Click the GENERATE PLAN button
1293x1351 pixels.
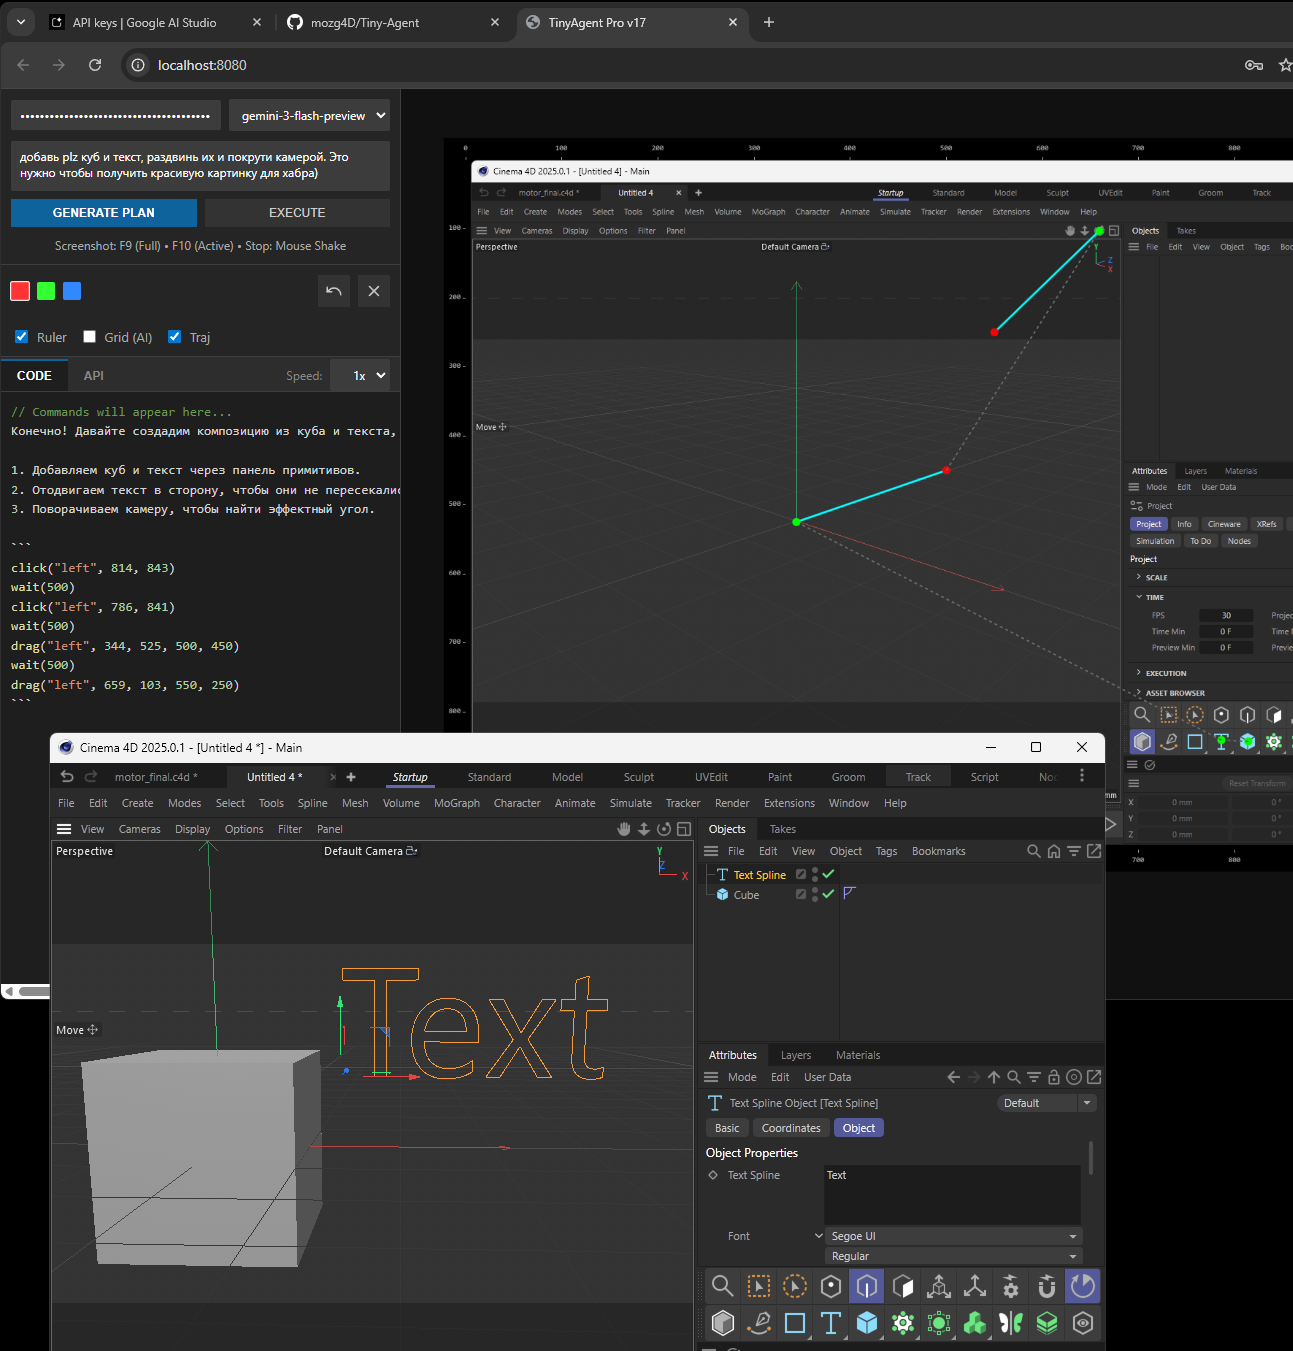104,213
